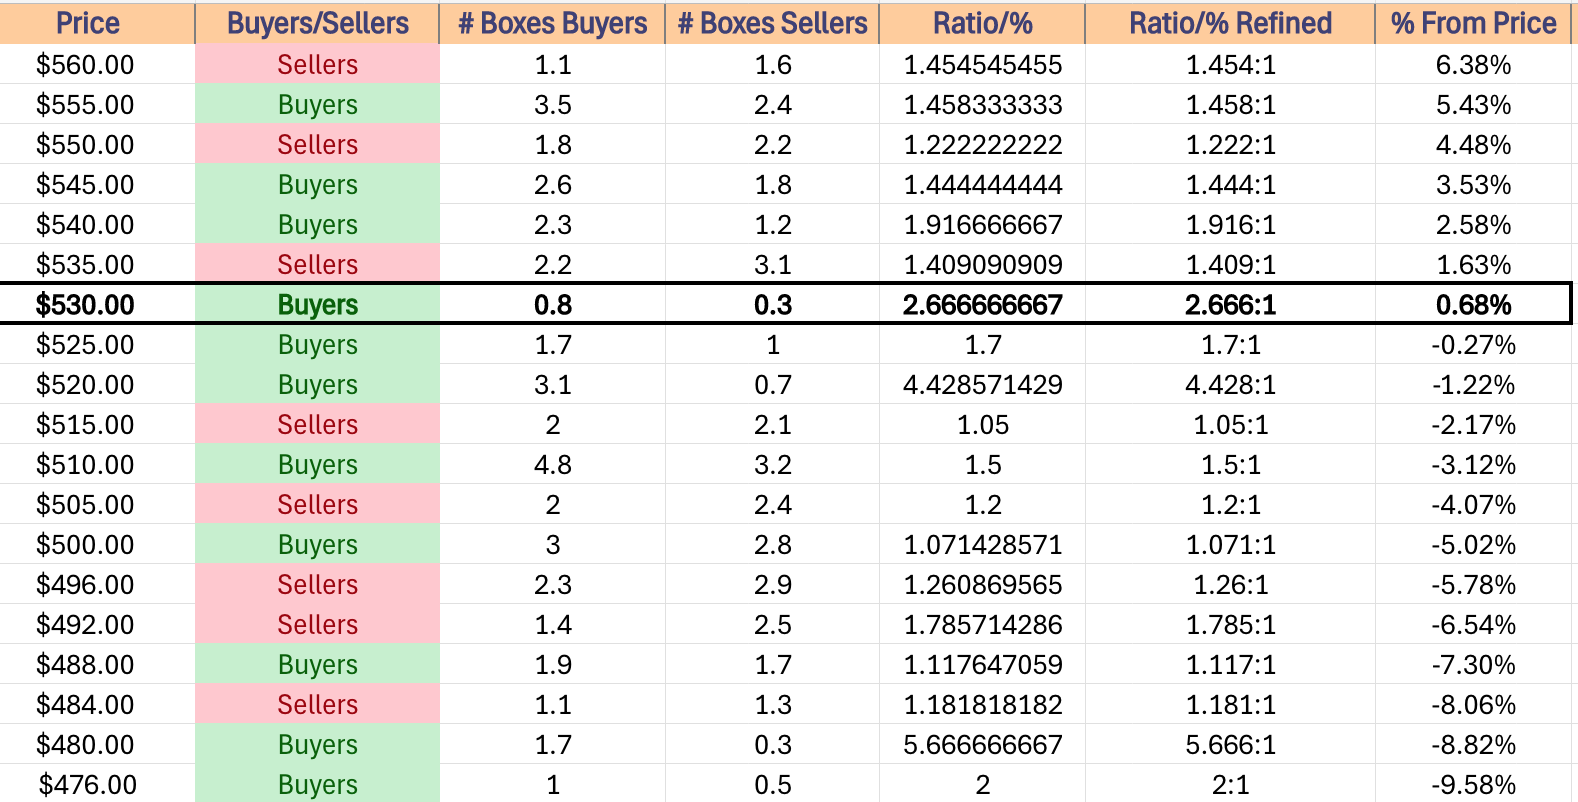Click the 2.666666667 ratio cell
The height and width of the screenshot is (802, 1578).
coord(982,304)
